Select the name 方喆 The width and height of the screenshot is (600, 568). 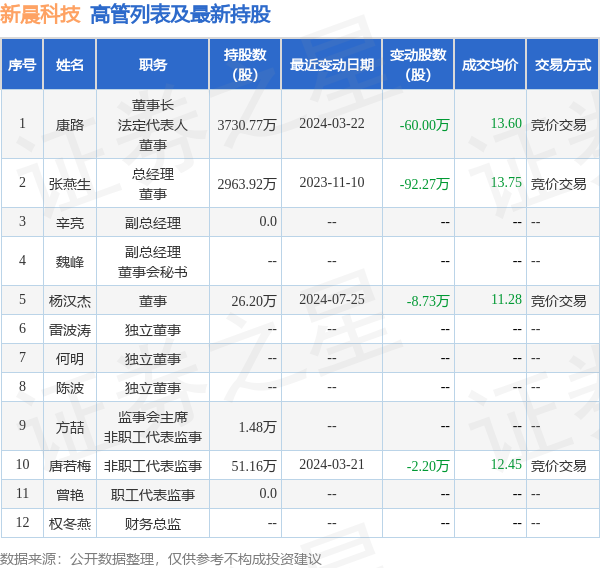coord(70,427)
